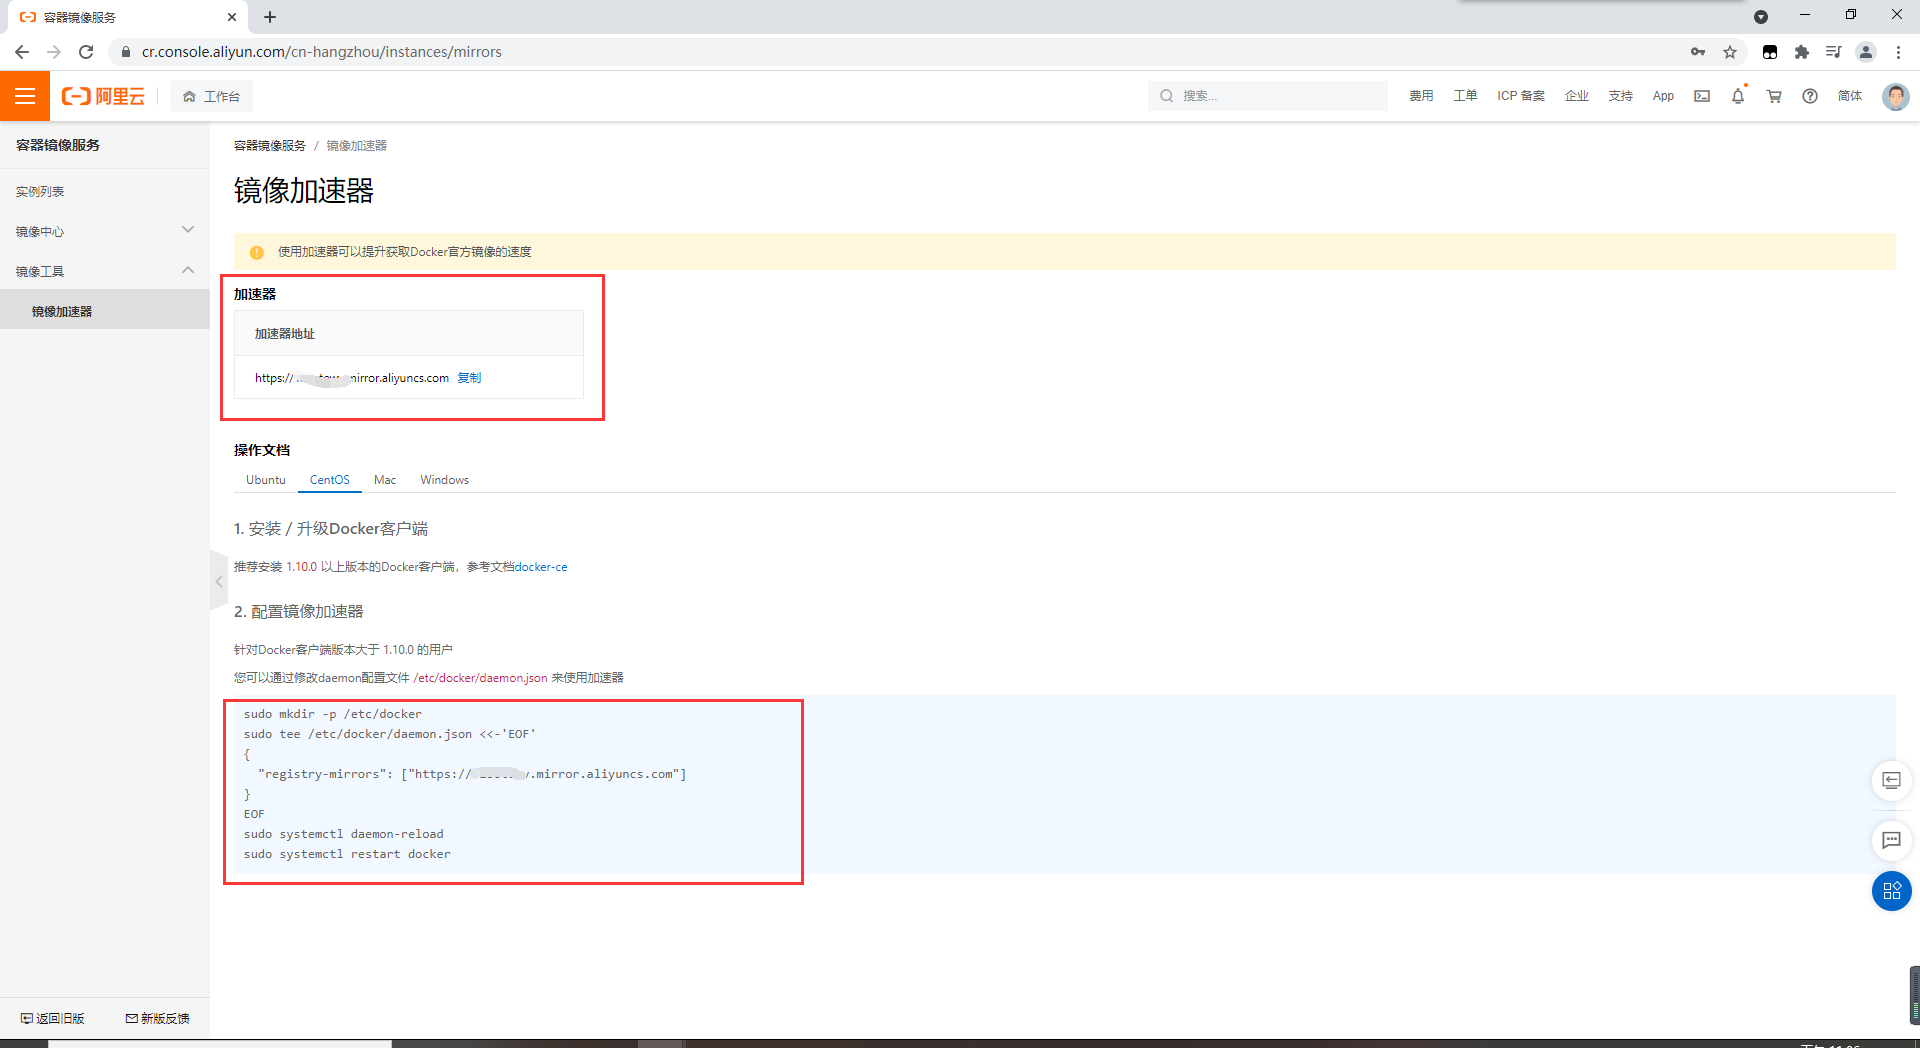Open notifications bell
The width and height of the screenshot is (1920, 1048).
coord(1738,96)
